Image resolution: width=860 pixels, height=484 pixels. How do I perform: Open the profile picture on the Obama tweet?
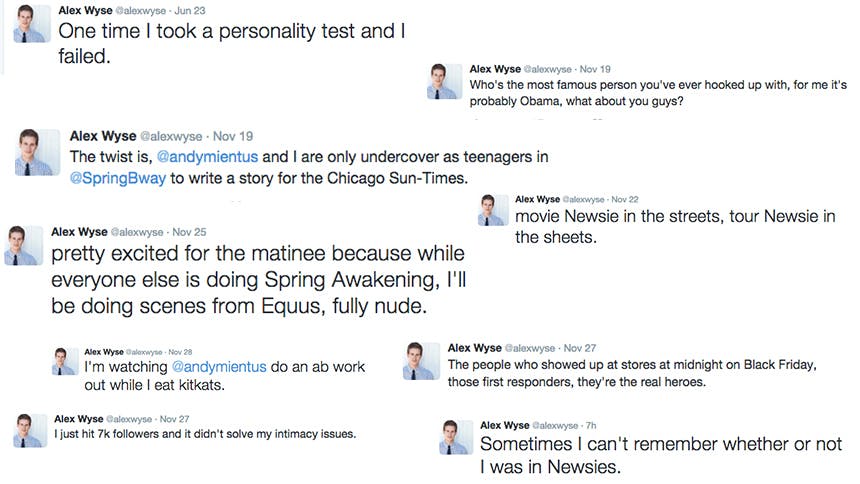(445, 80)
